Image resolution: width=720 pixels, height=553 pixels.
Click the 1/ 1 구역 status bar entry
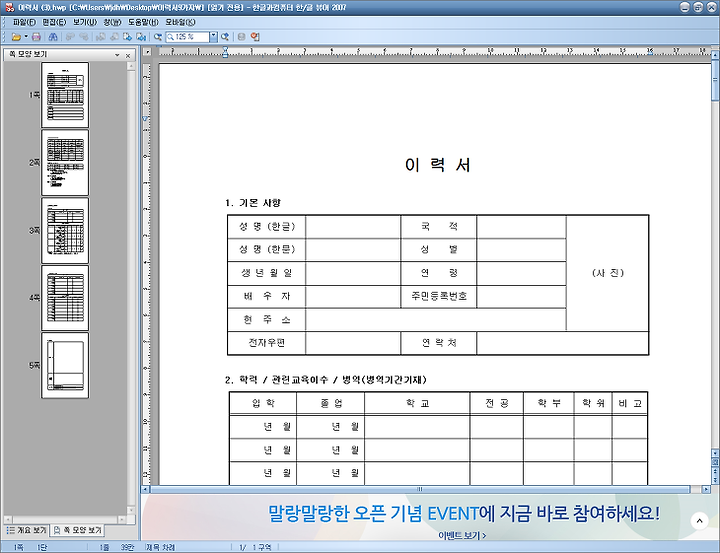(x=255, y=547)
